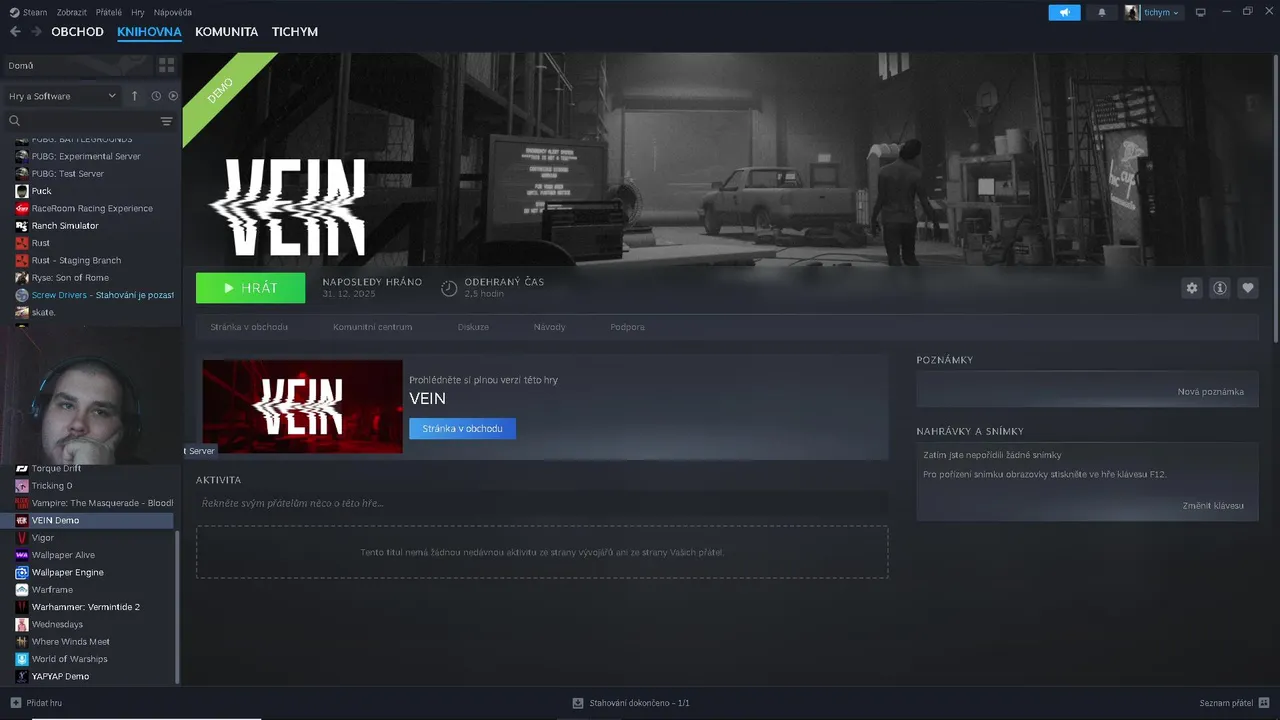Open Návody tab
Viewport: 1280px width, 720px height.
[x=549, y=327]
